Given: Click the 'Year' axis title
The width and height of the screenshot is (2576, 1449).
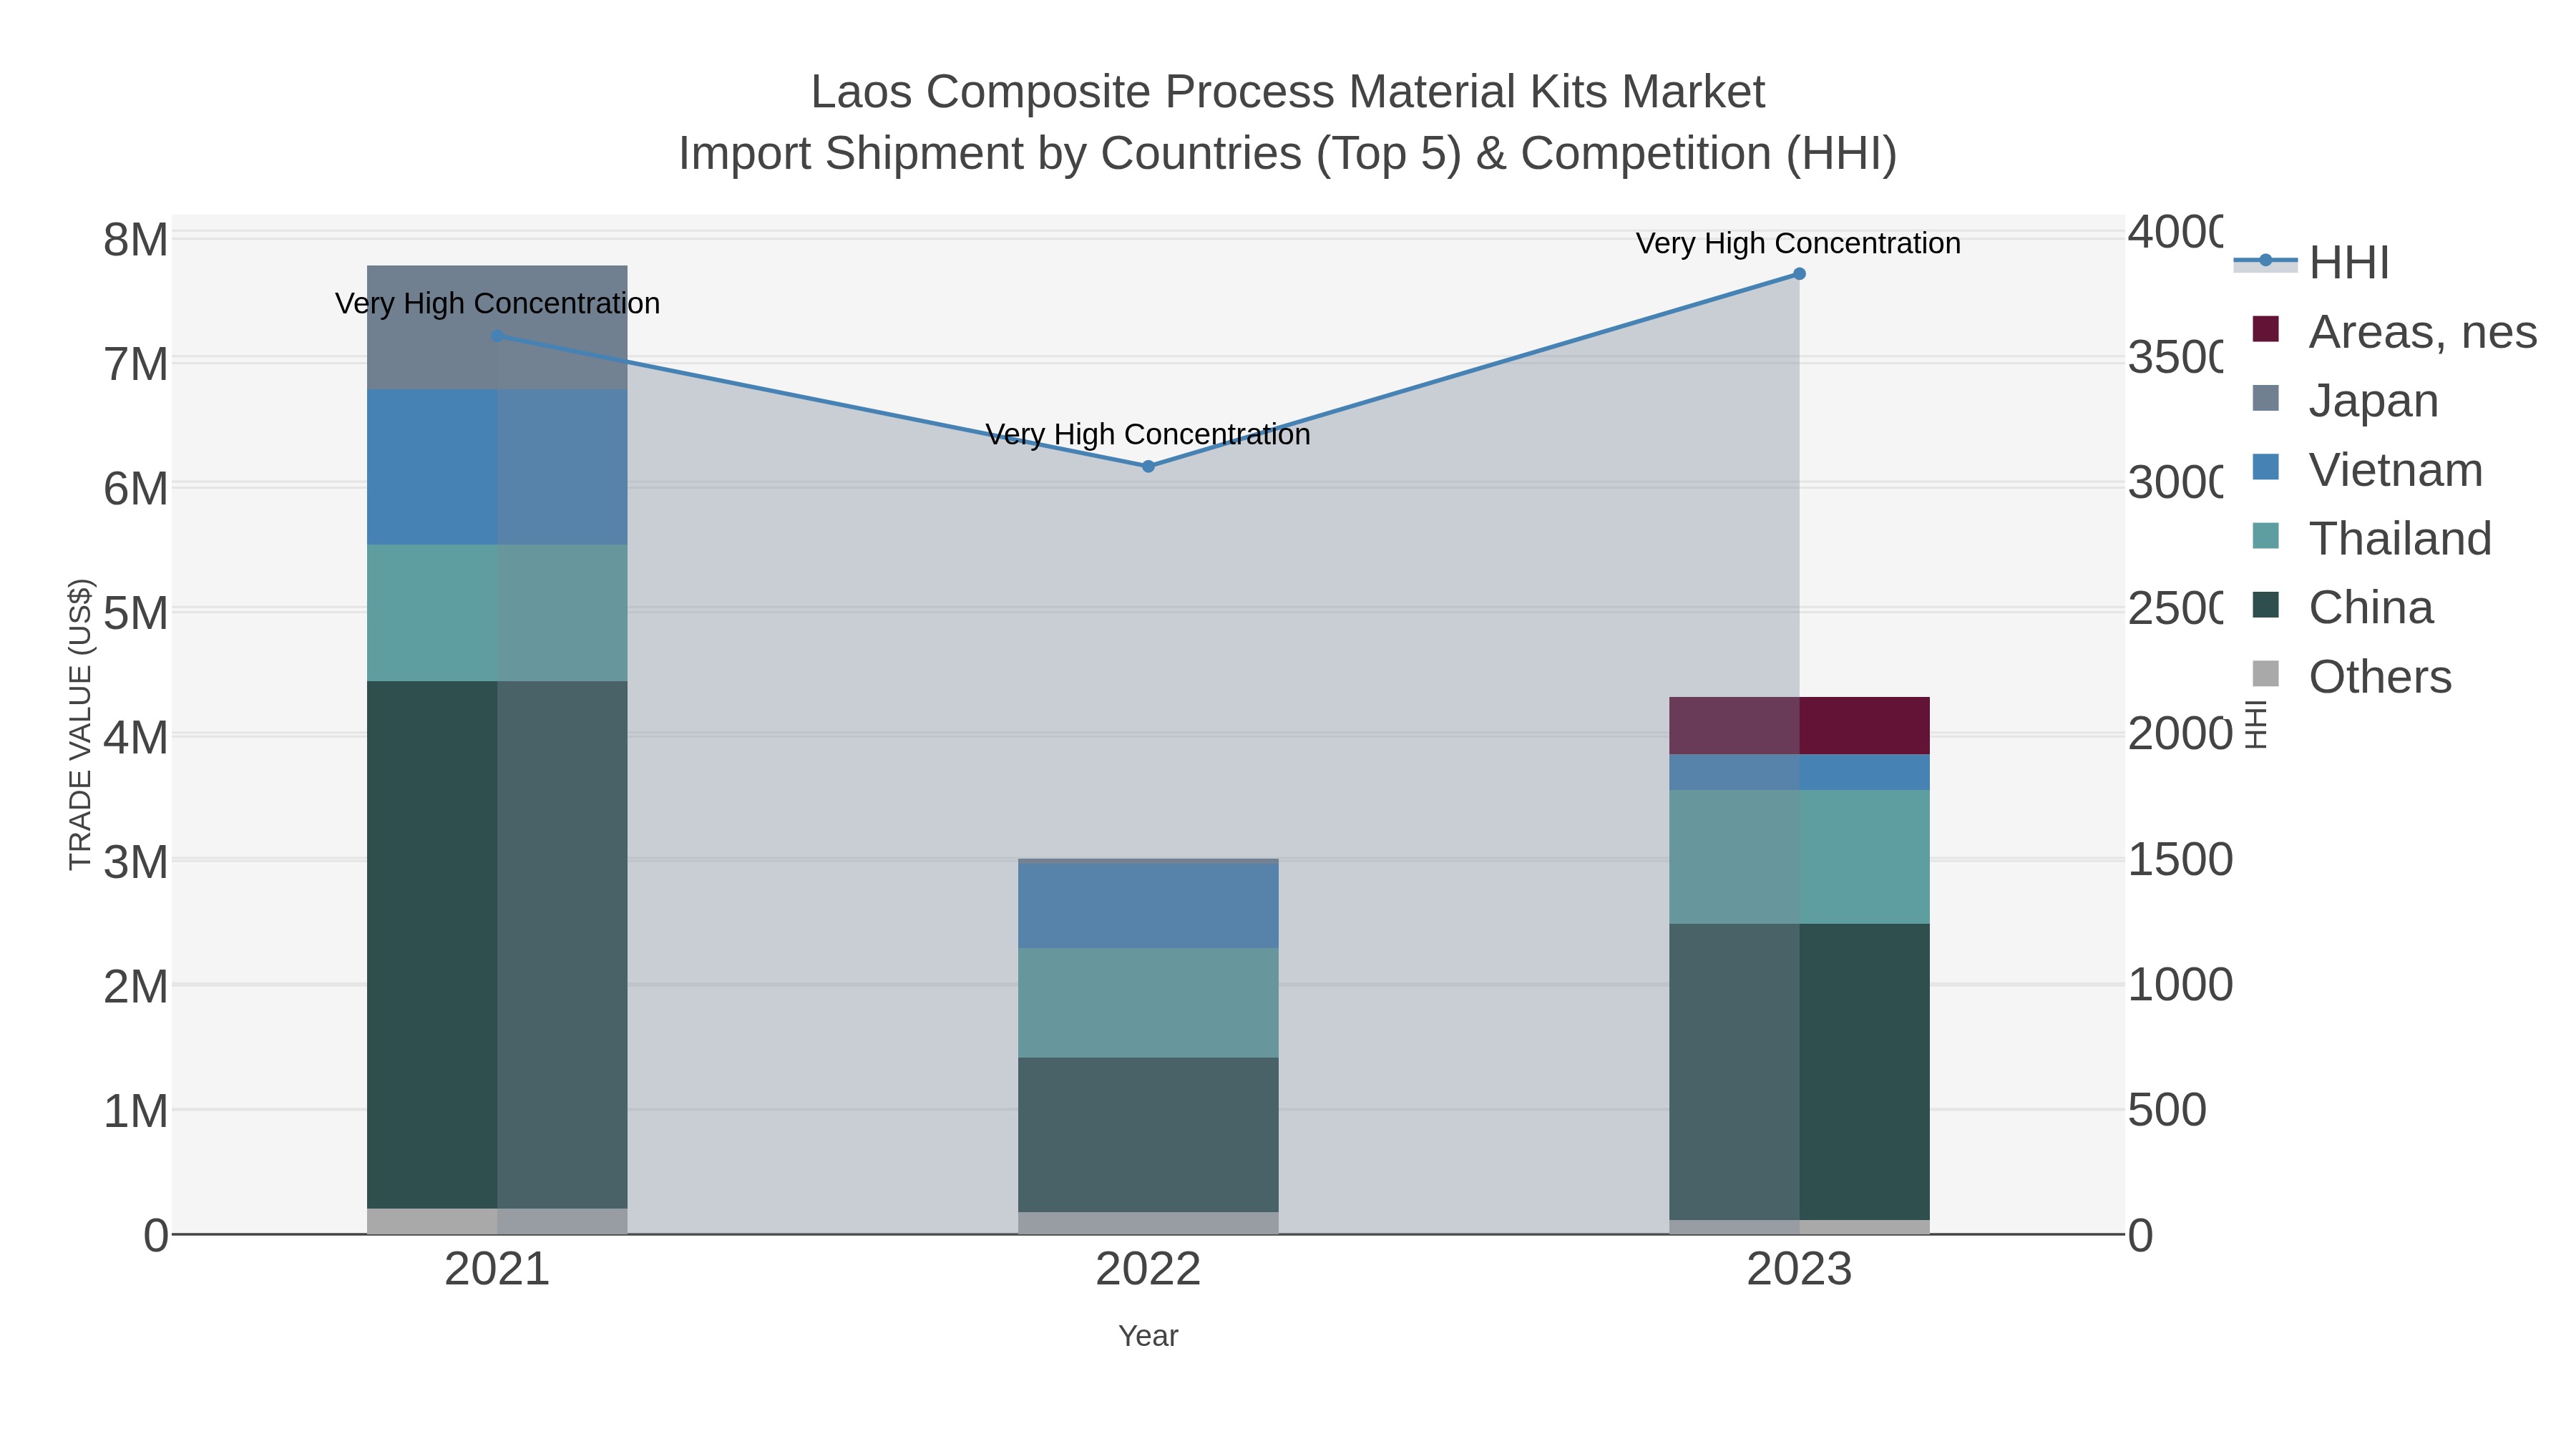Looking at the screenshot, I should pyautogui.click(x=1148, y=1336).
